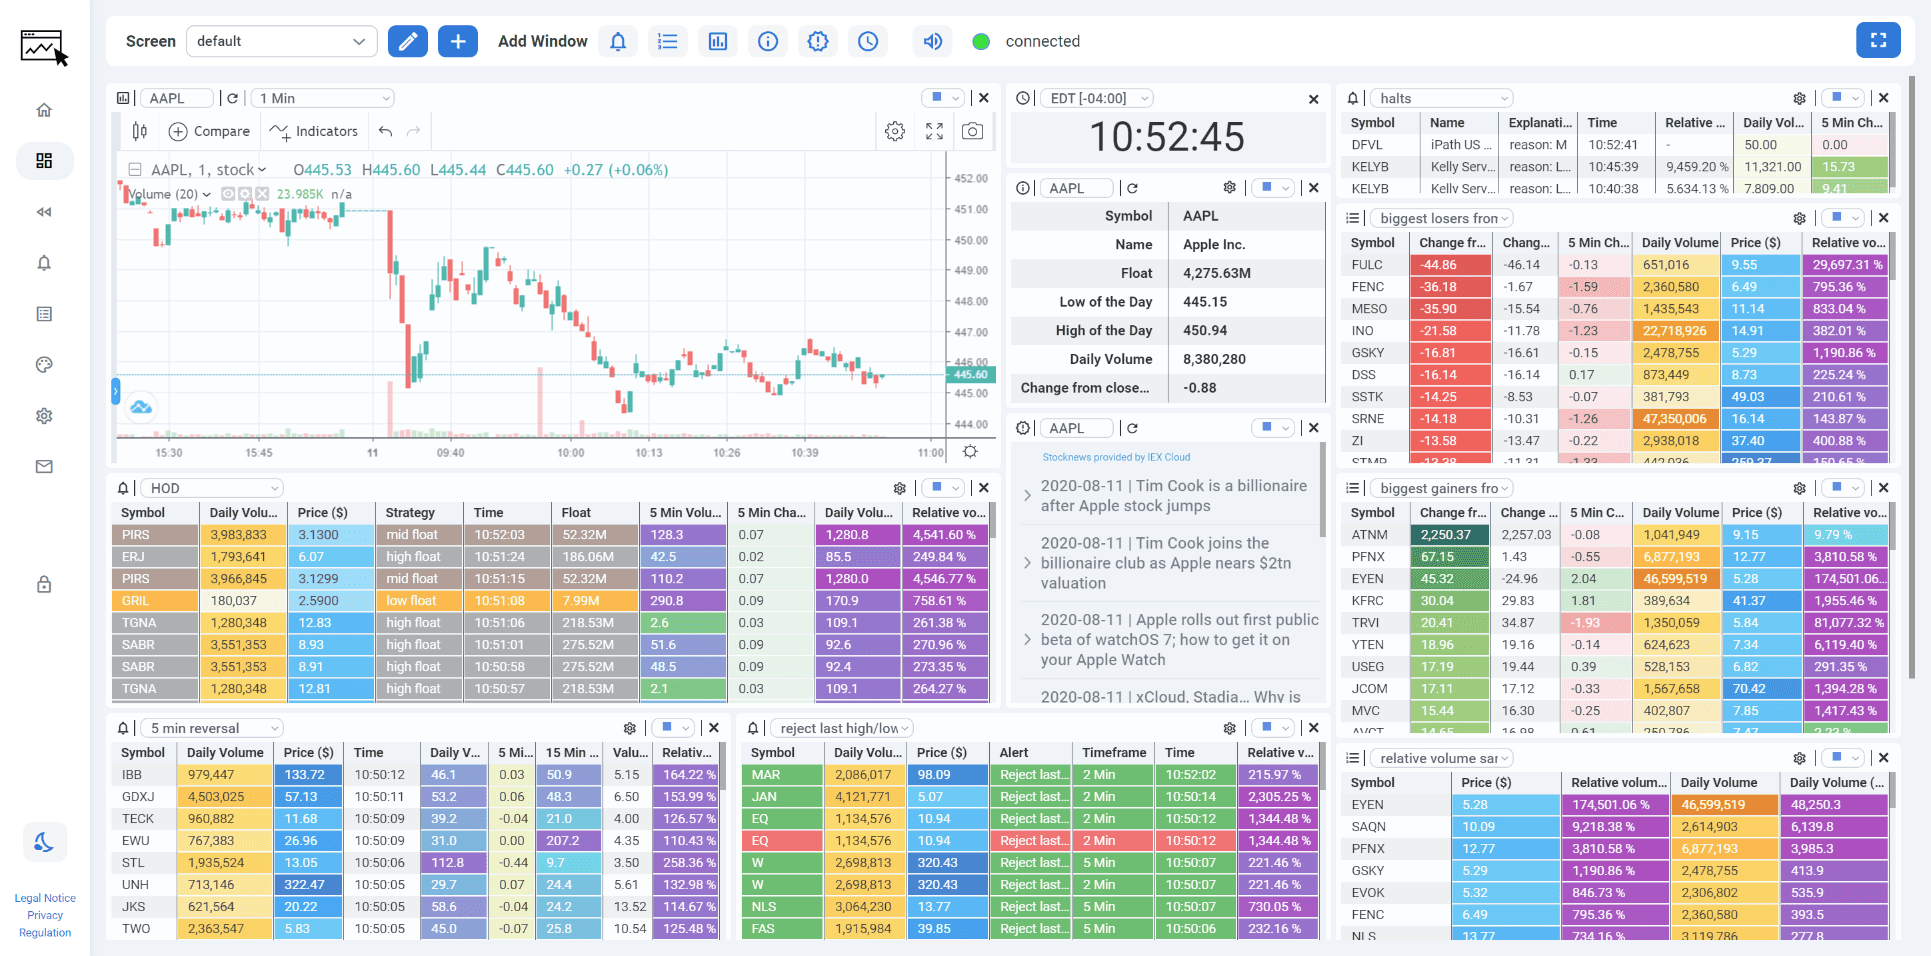Screen dimensions: 1931x956
Task: Open the Legal Notice link
Action: tap(45, 898)
